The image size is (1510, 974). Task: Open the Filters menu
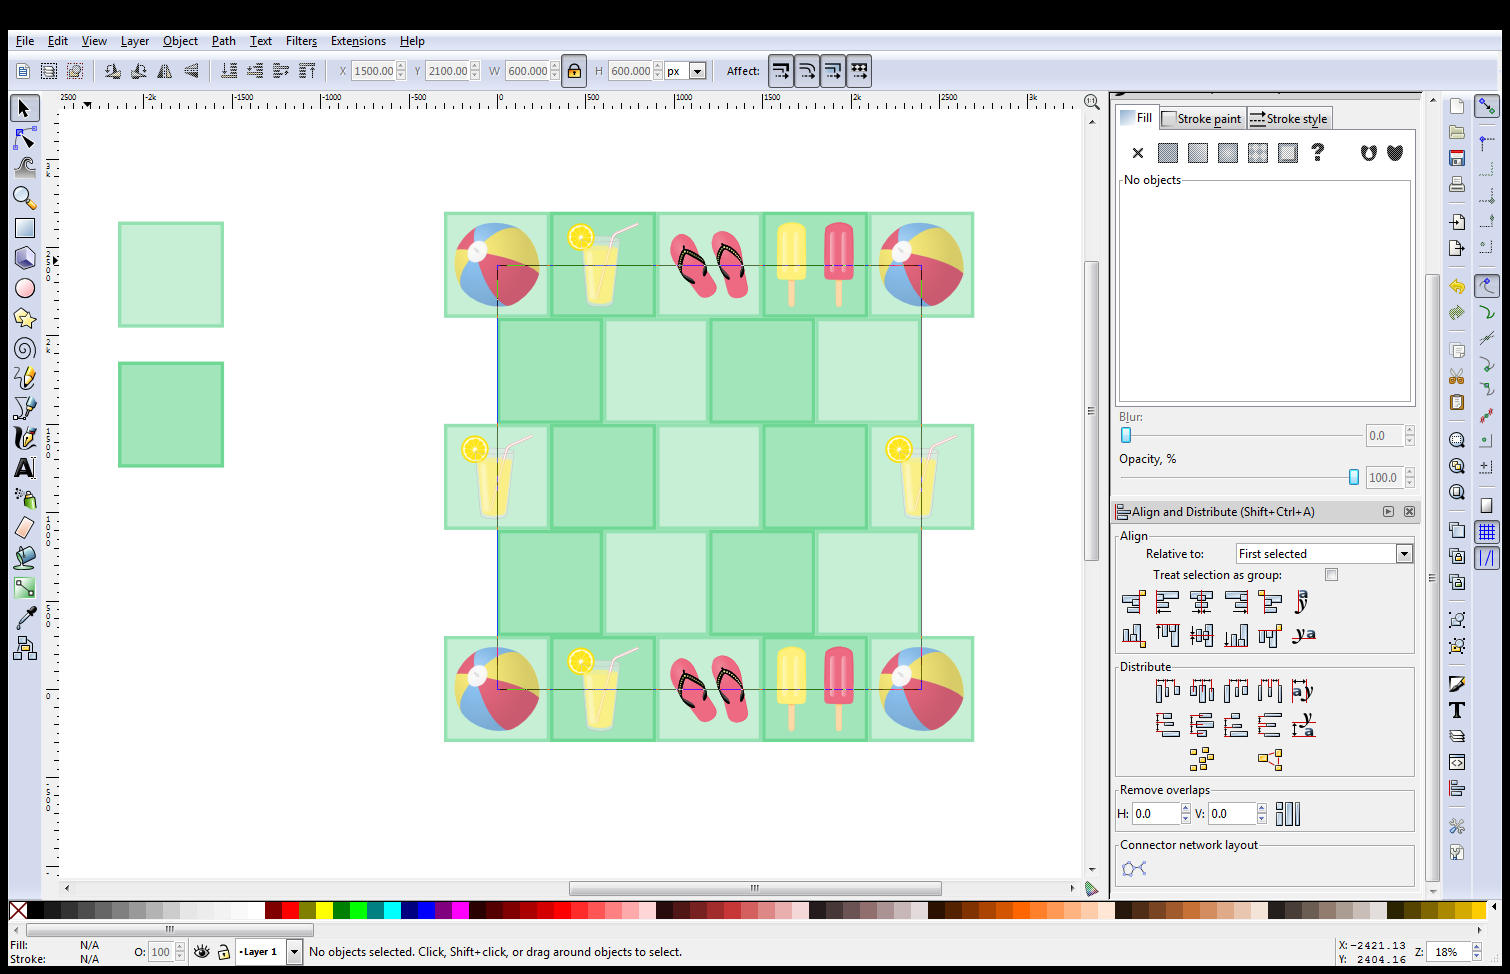pyautogui.click(x=301, y=41)
